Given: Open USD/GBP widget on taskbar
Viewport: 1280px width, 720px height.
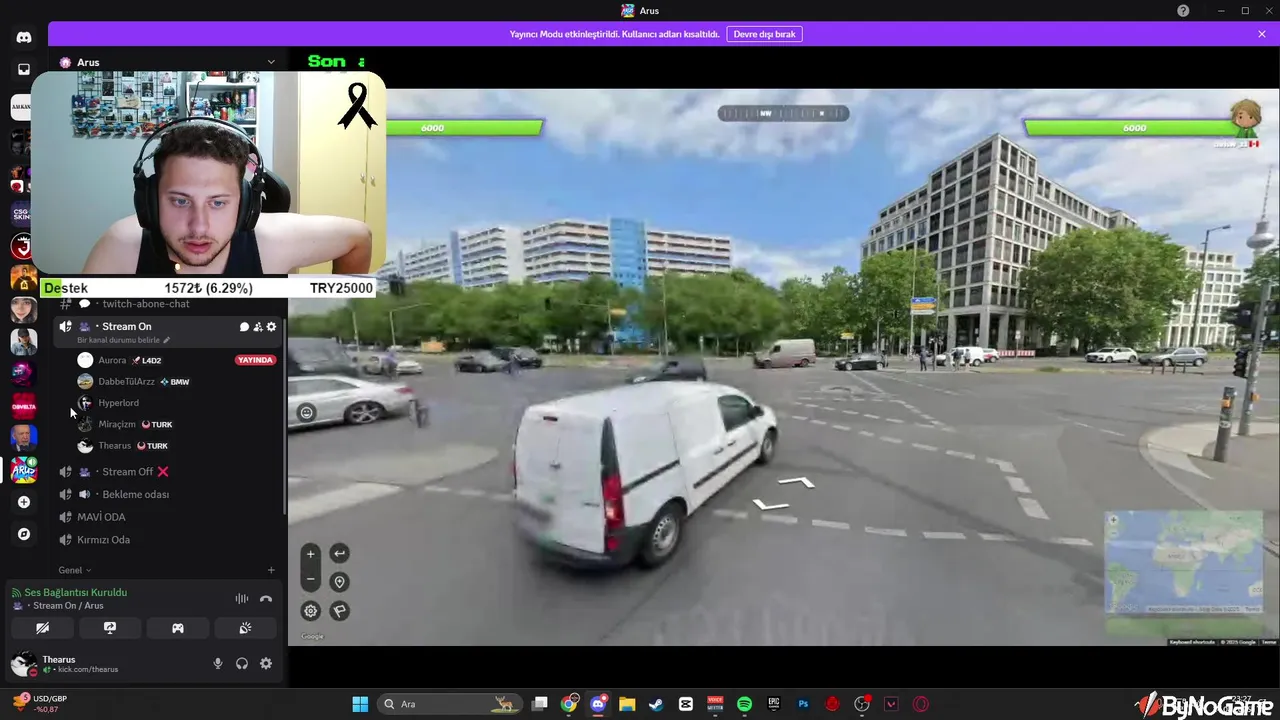Looking at the screenshot, I should pyautogui.click(x=40, y=703).
